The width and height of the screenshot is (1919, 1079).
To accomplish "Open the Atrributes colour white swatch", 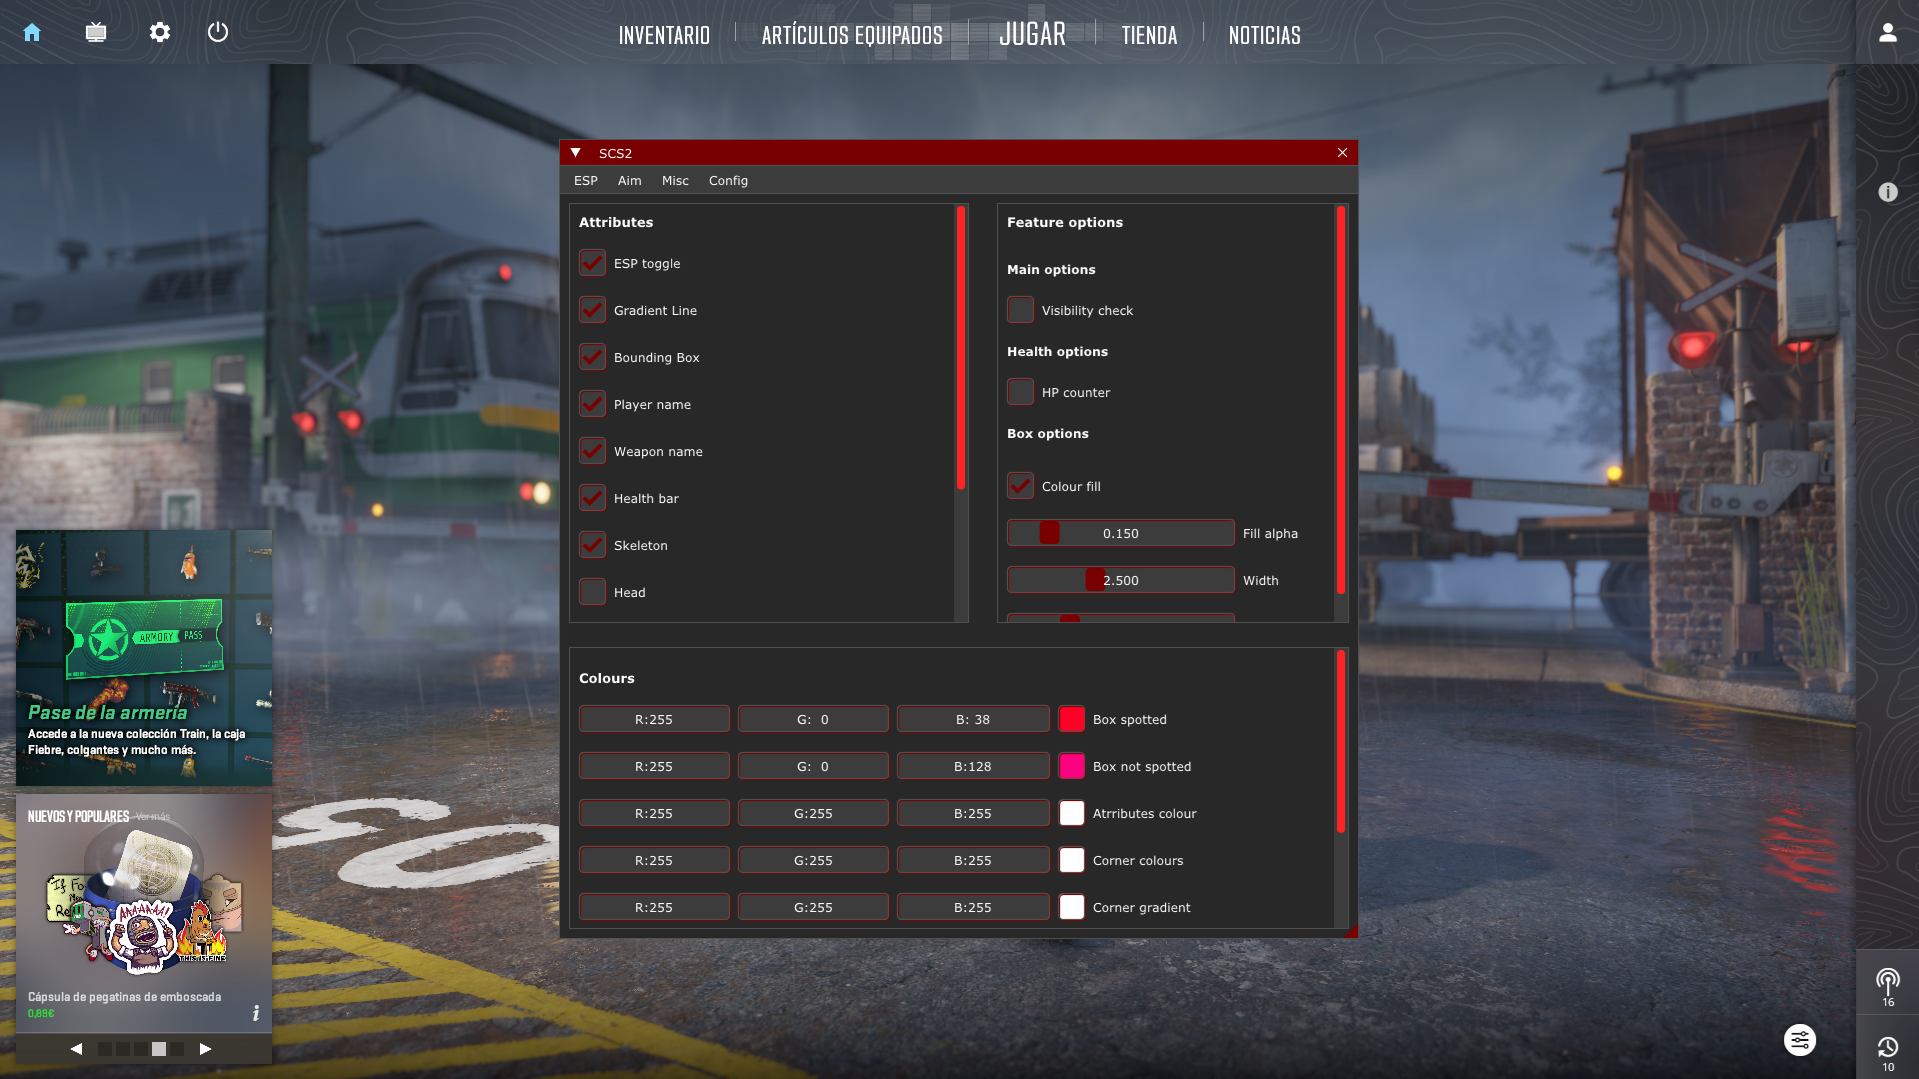I will (x=1071, y=813).
